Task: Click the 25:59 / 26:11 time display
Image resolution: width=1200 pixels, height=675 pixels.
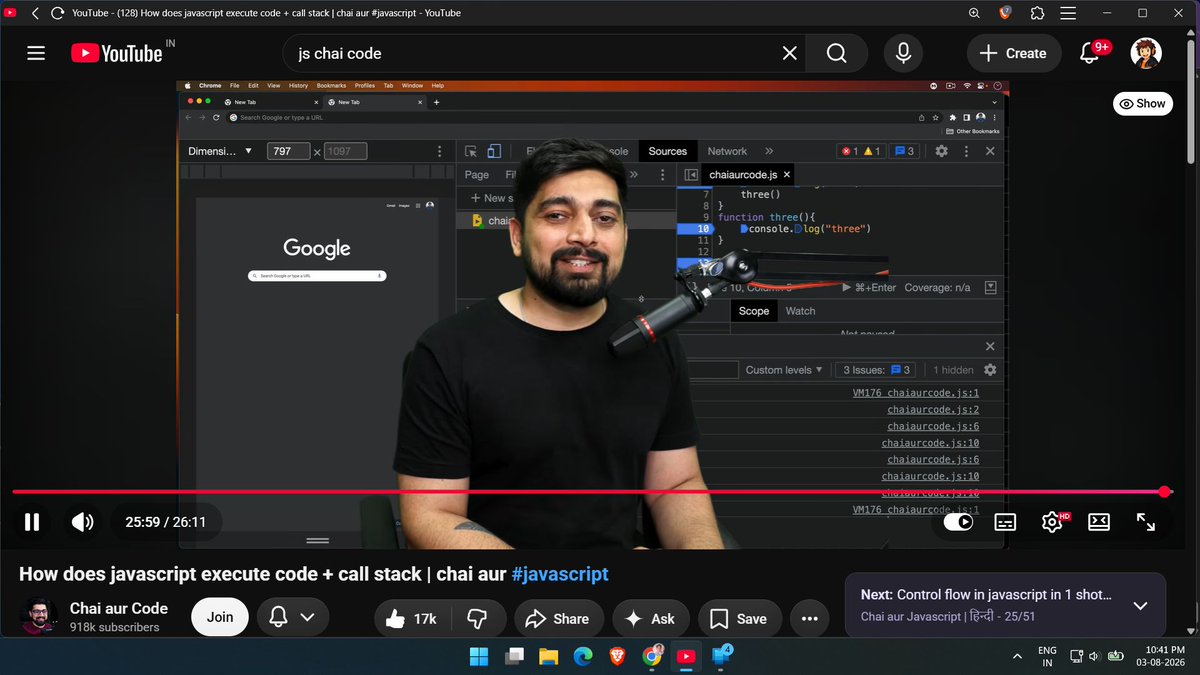Action: pyautogui.click(x=165, y=521)
